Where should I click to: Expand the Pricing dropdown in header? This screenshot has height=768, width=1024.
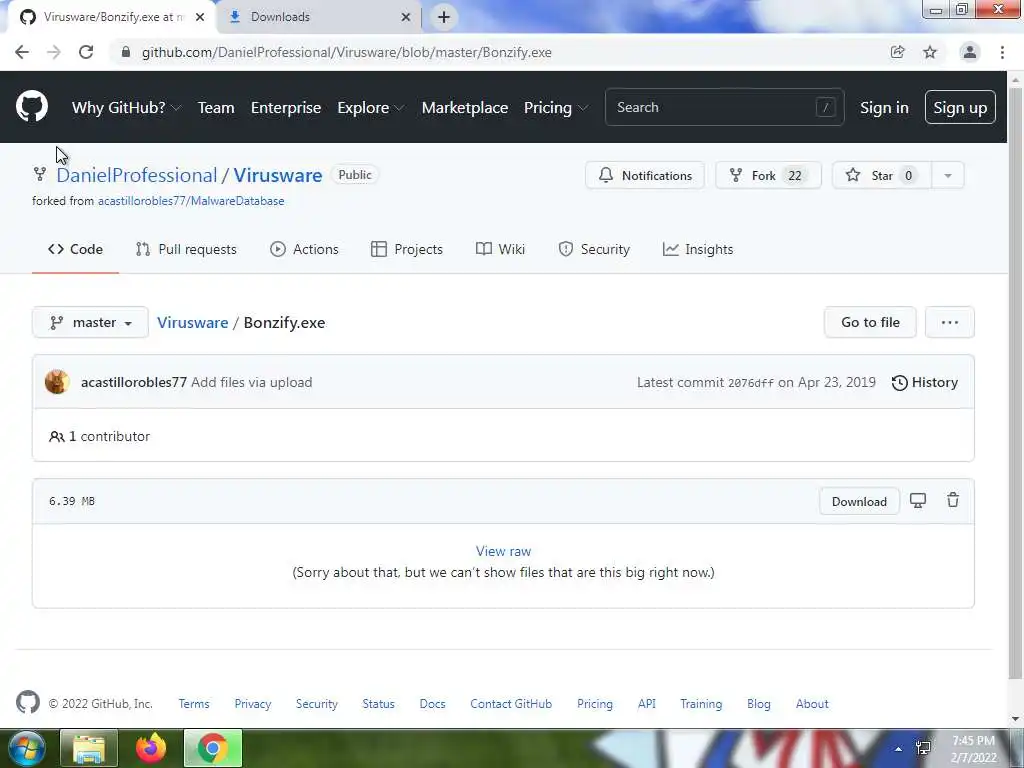tap(556, 107)
